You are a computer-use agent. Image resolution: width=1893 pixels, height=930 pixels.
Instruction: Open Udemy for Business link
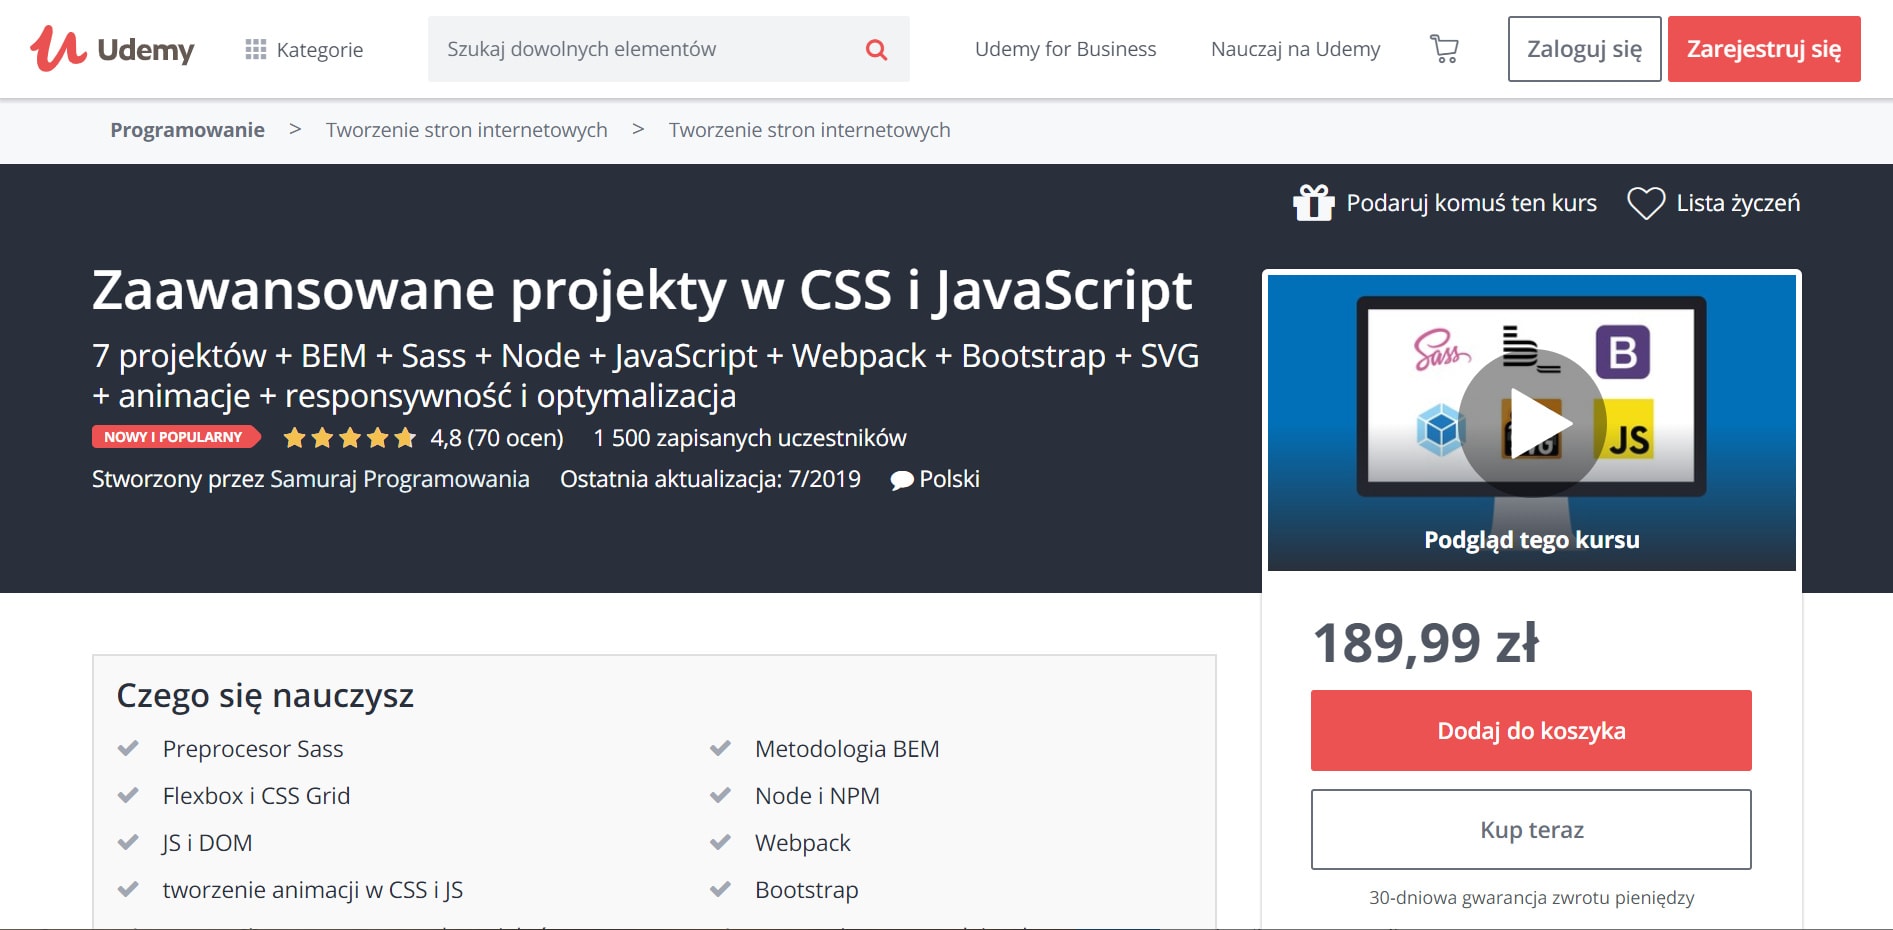tap(1065, 49)
